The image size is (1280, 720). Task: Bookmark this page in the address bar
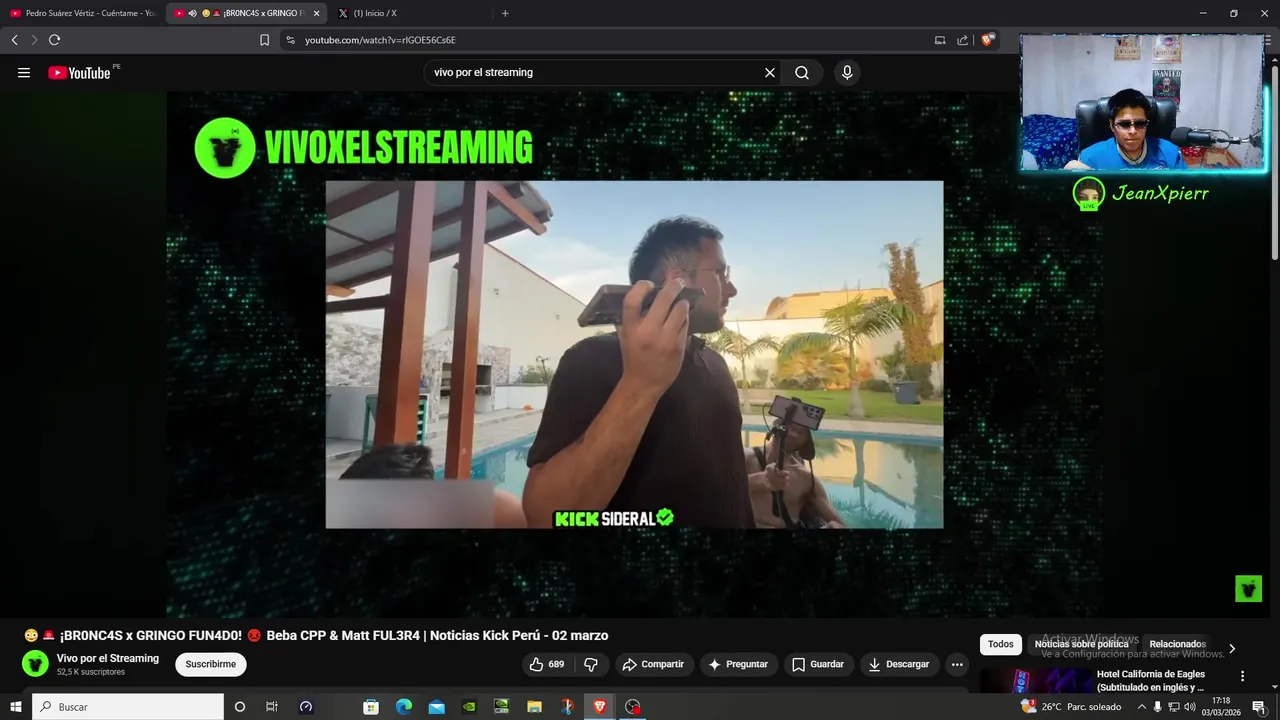(264, 40)
